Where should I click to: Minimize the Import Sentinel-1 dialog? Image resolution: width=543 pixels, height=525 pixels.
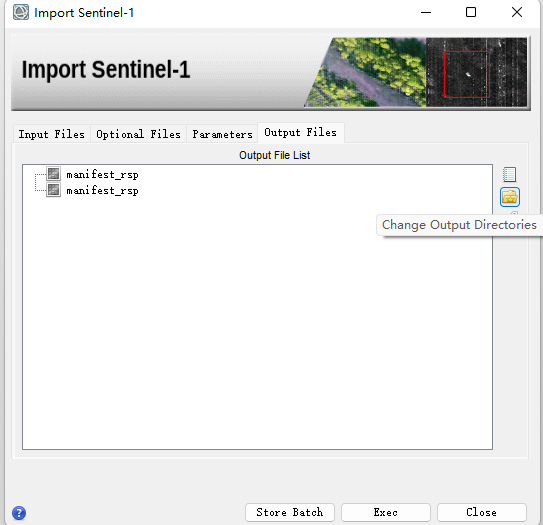[426, 12]
